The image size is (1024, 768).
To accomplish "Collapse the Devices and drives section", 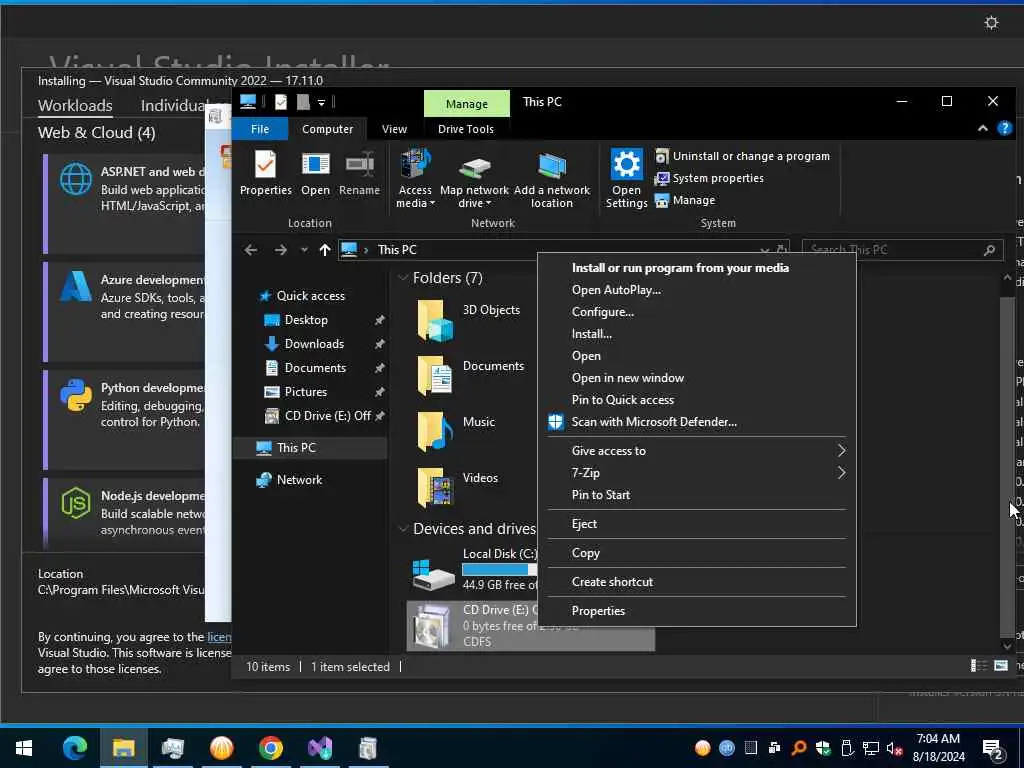I will (403, 528).
